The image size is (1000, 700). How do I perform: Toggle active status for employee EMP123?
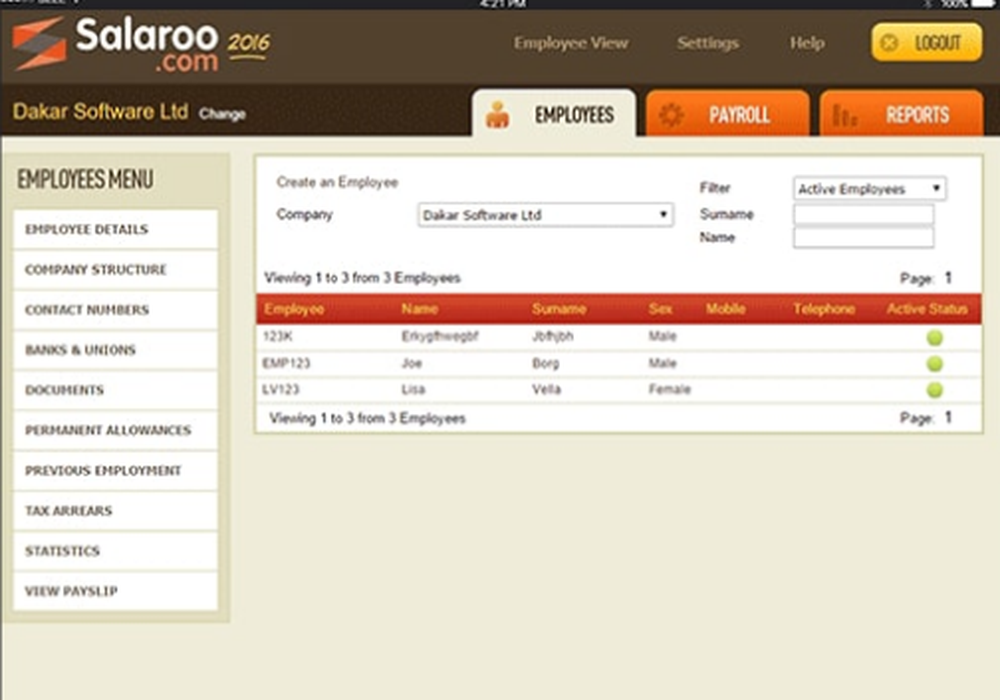click(x=936, y=363)
